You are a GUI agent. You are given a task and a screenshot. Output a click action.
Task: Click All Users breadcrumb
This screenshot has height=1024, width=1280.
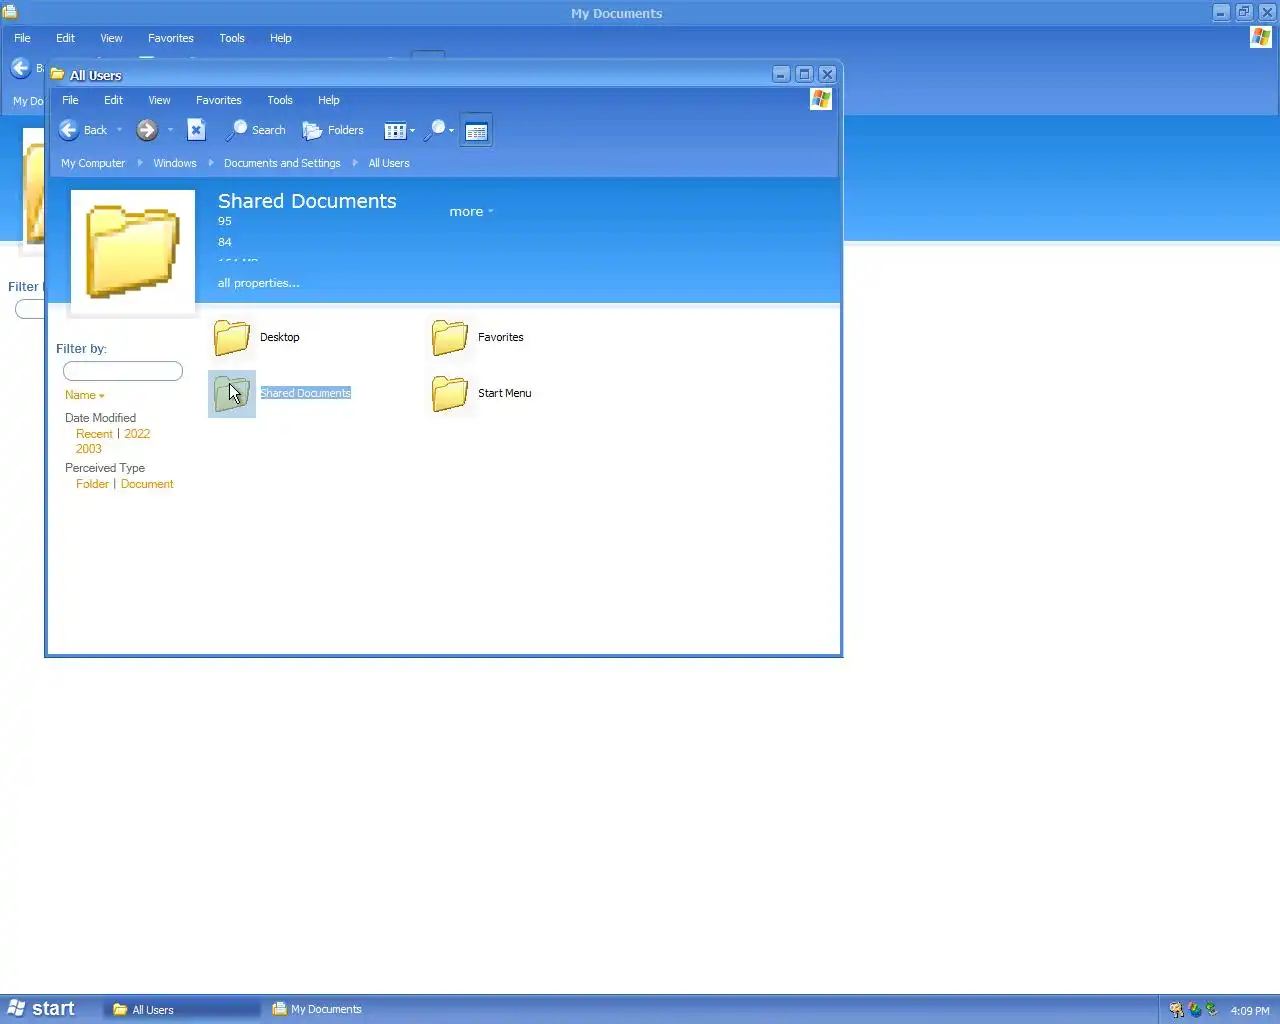click(x=389, y=163)
